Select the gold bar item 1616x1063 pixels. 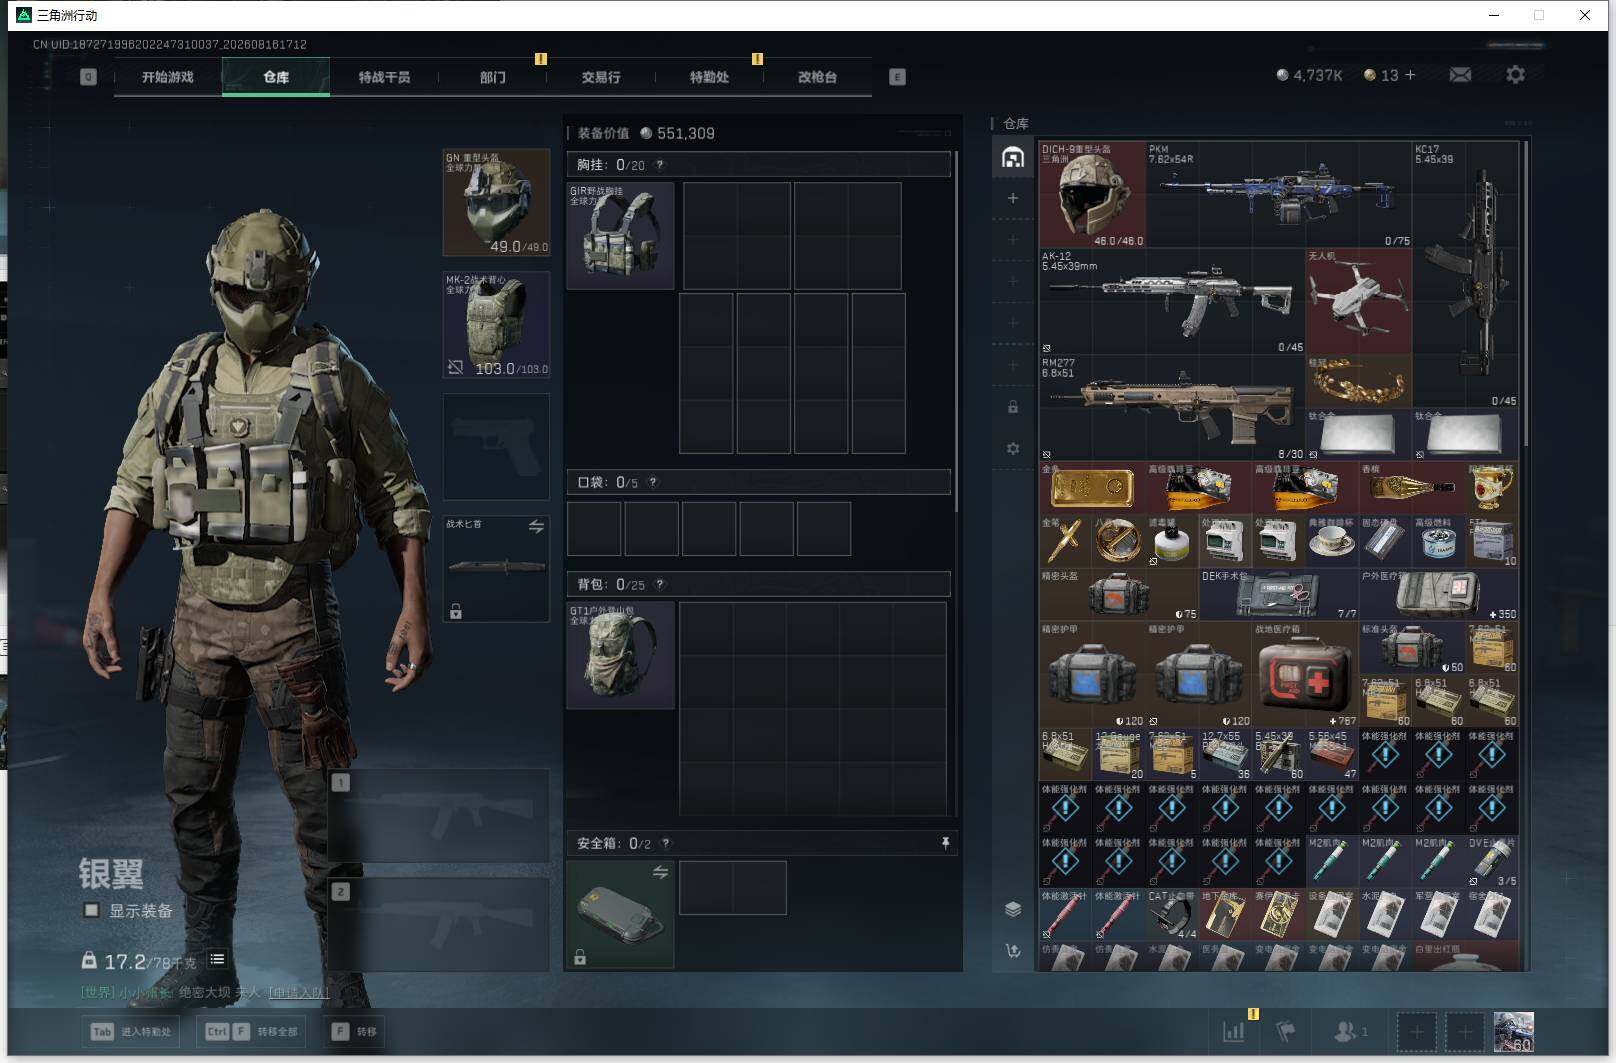1092,488
